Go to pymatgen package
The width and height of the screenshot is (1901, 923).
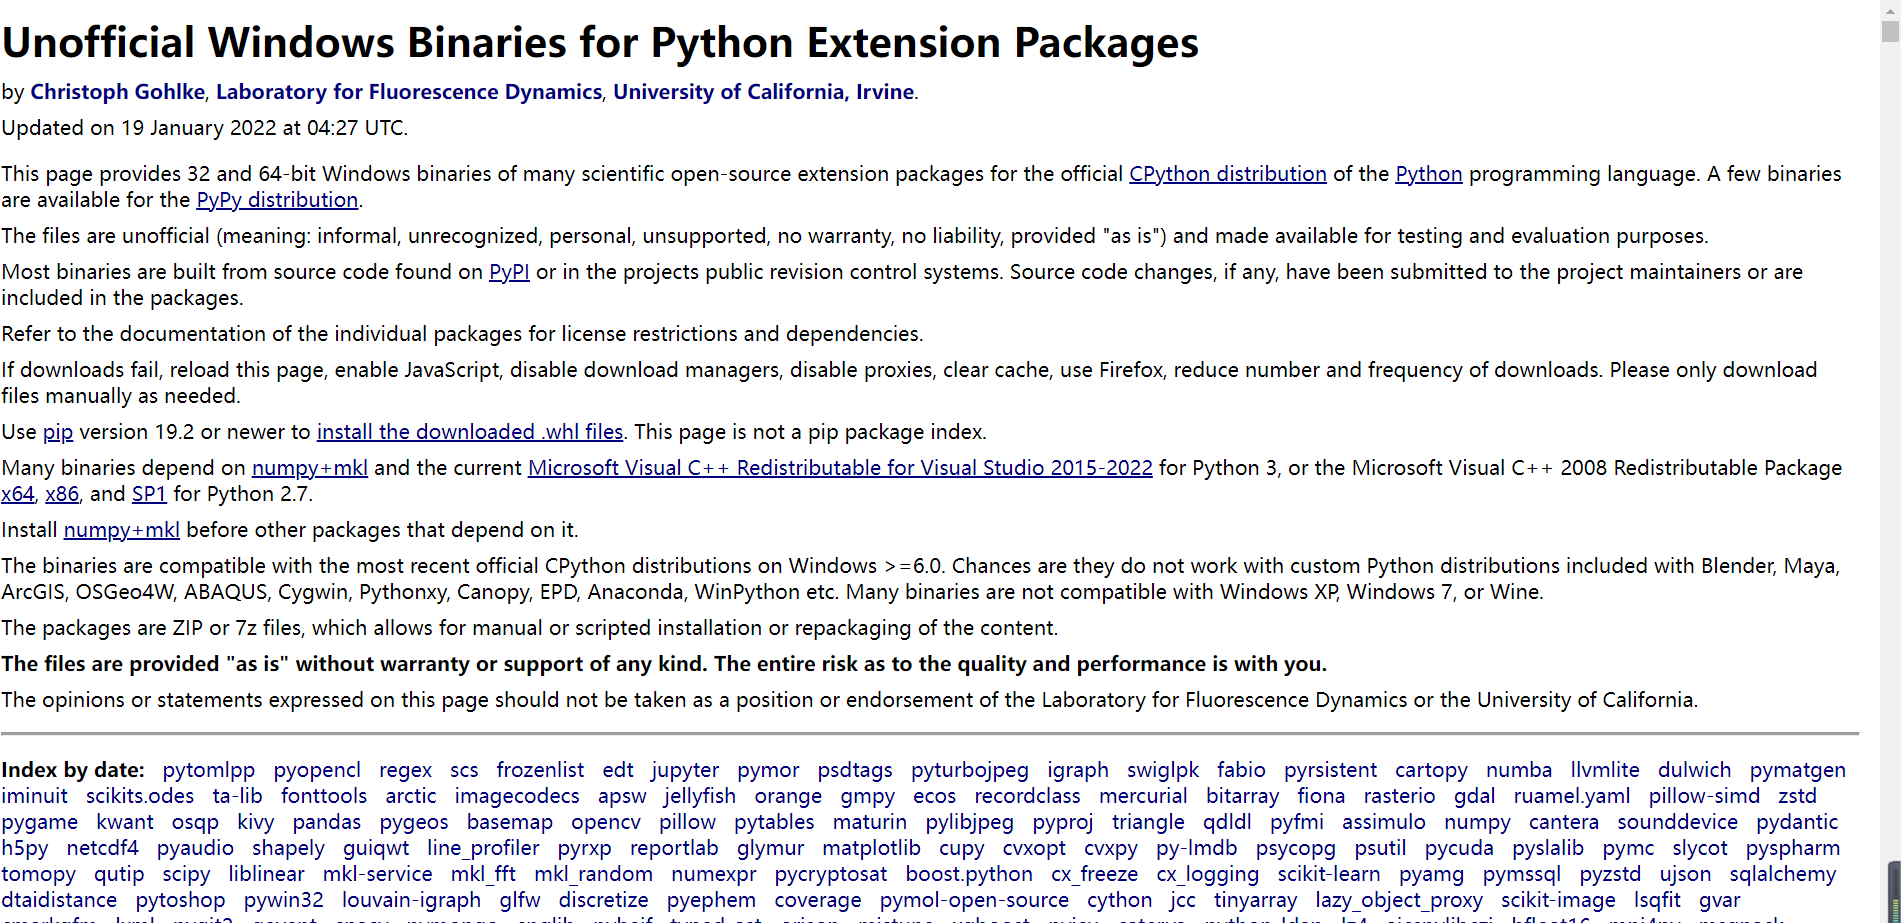(1798, 770)
